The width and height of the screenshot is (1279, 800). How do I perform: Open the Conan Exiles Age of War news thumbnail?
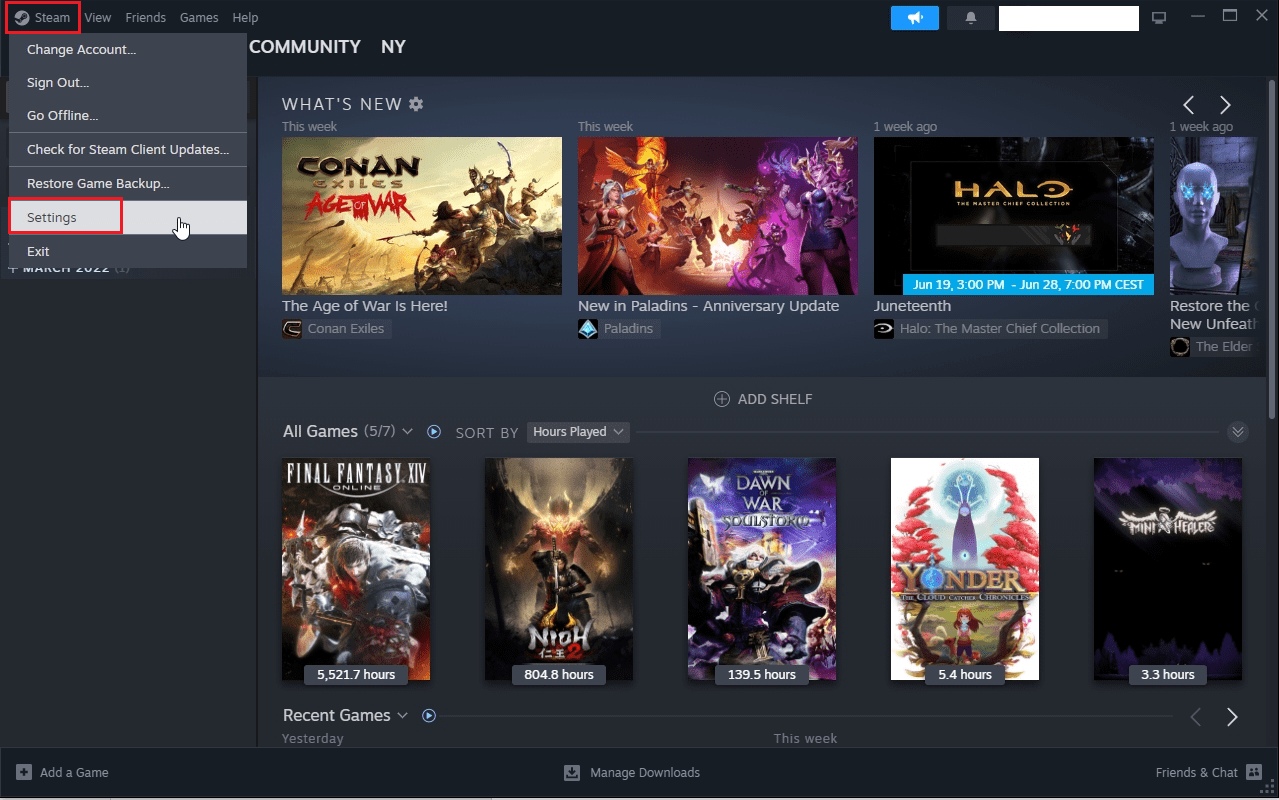422,216
